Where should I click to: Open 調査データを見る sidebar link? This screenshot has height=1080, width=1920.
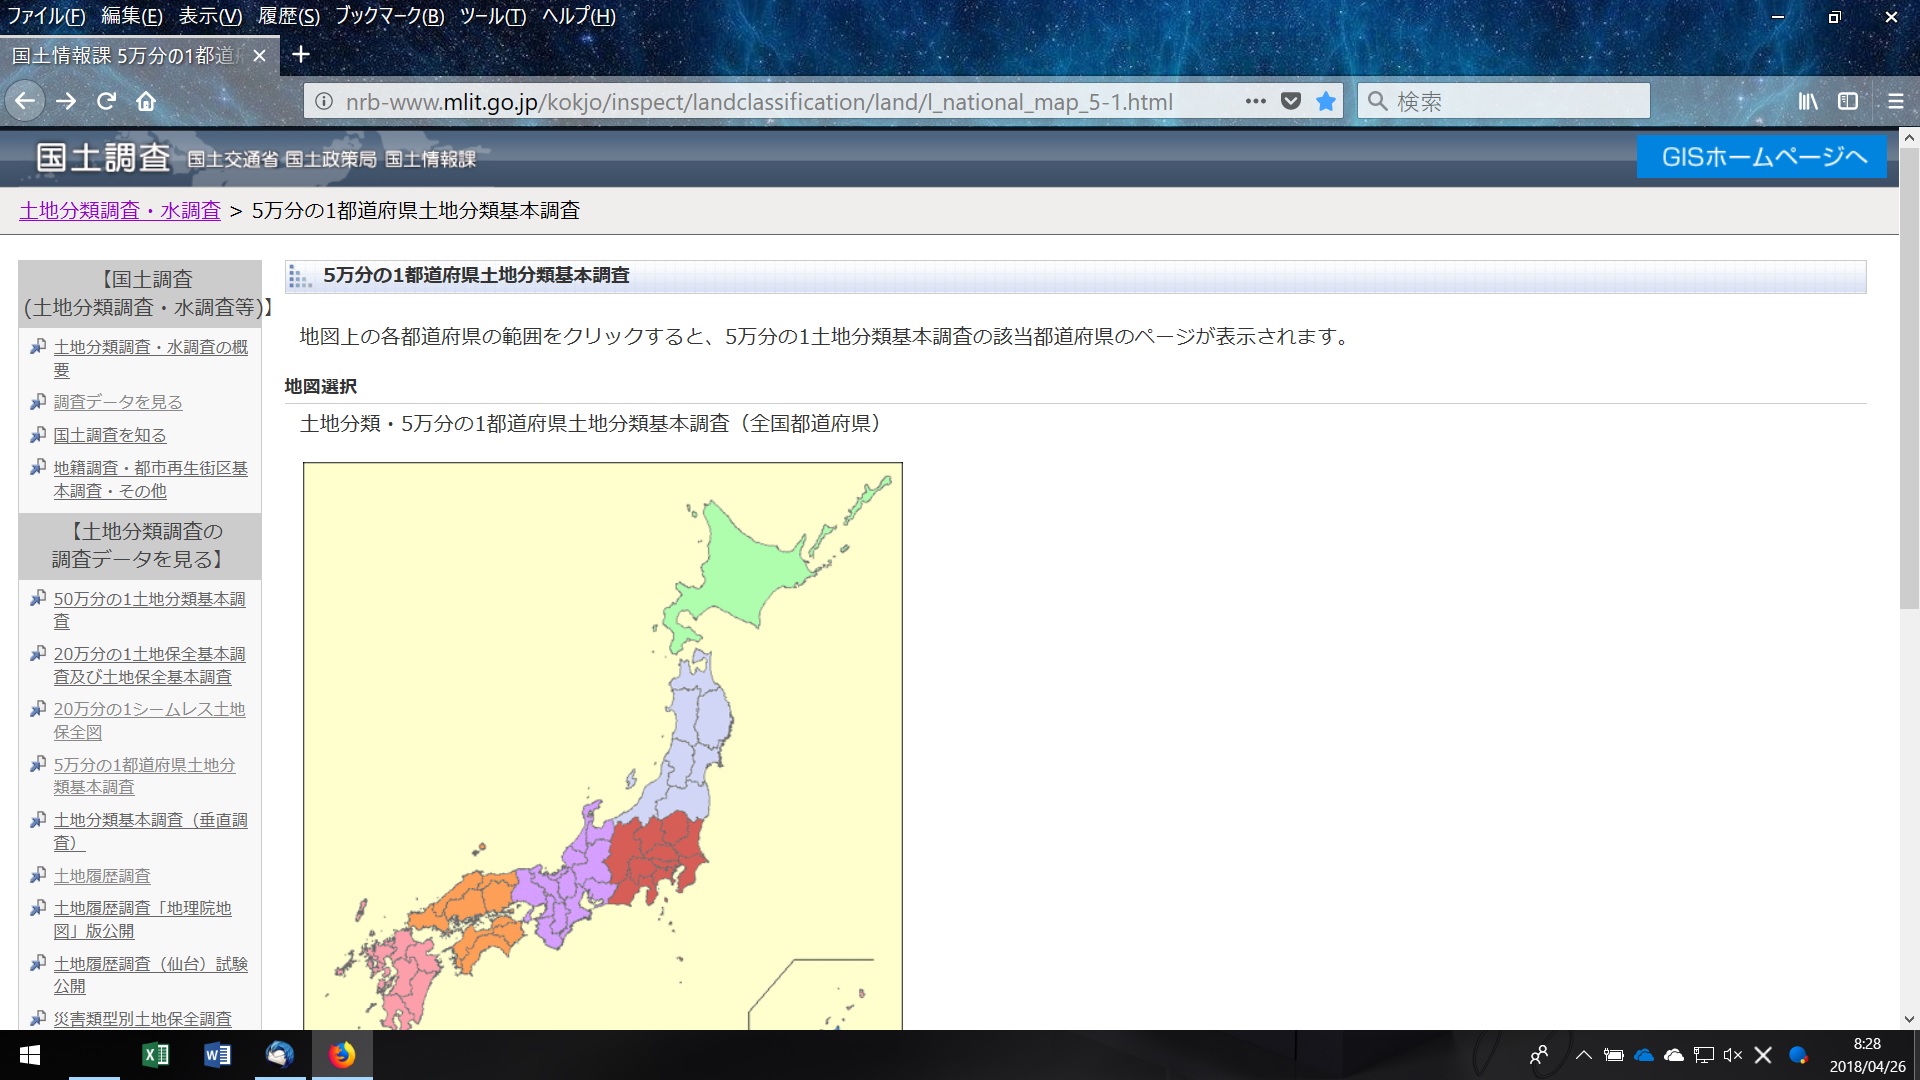click(x=118, y=402)
